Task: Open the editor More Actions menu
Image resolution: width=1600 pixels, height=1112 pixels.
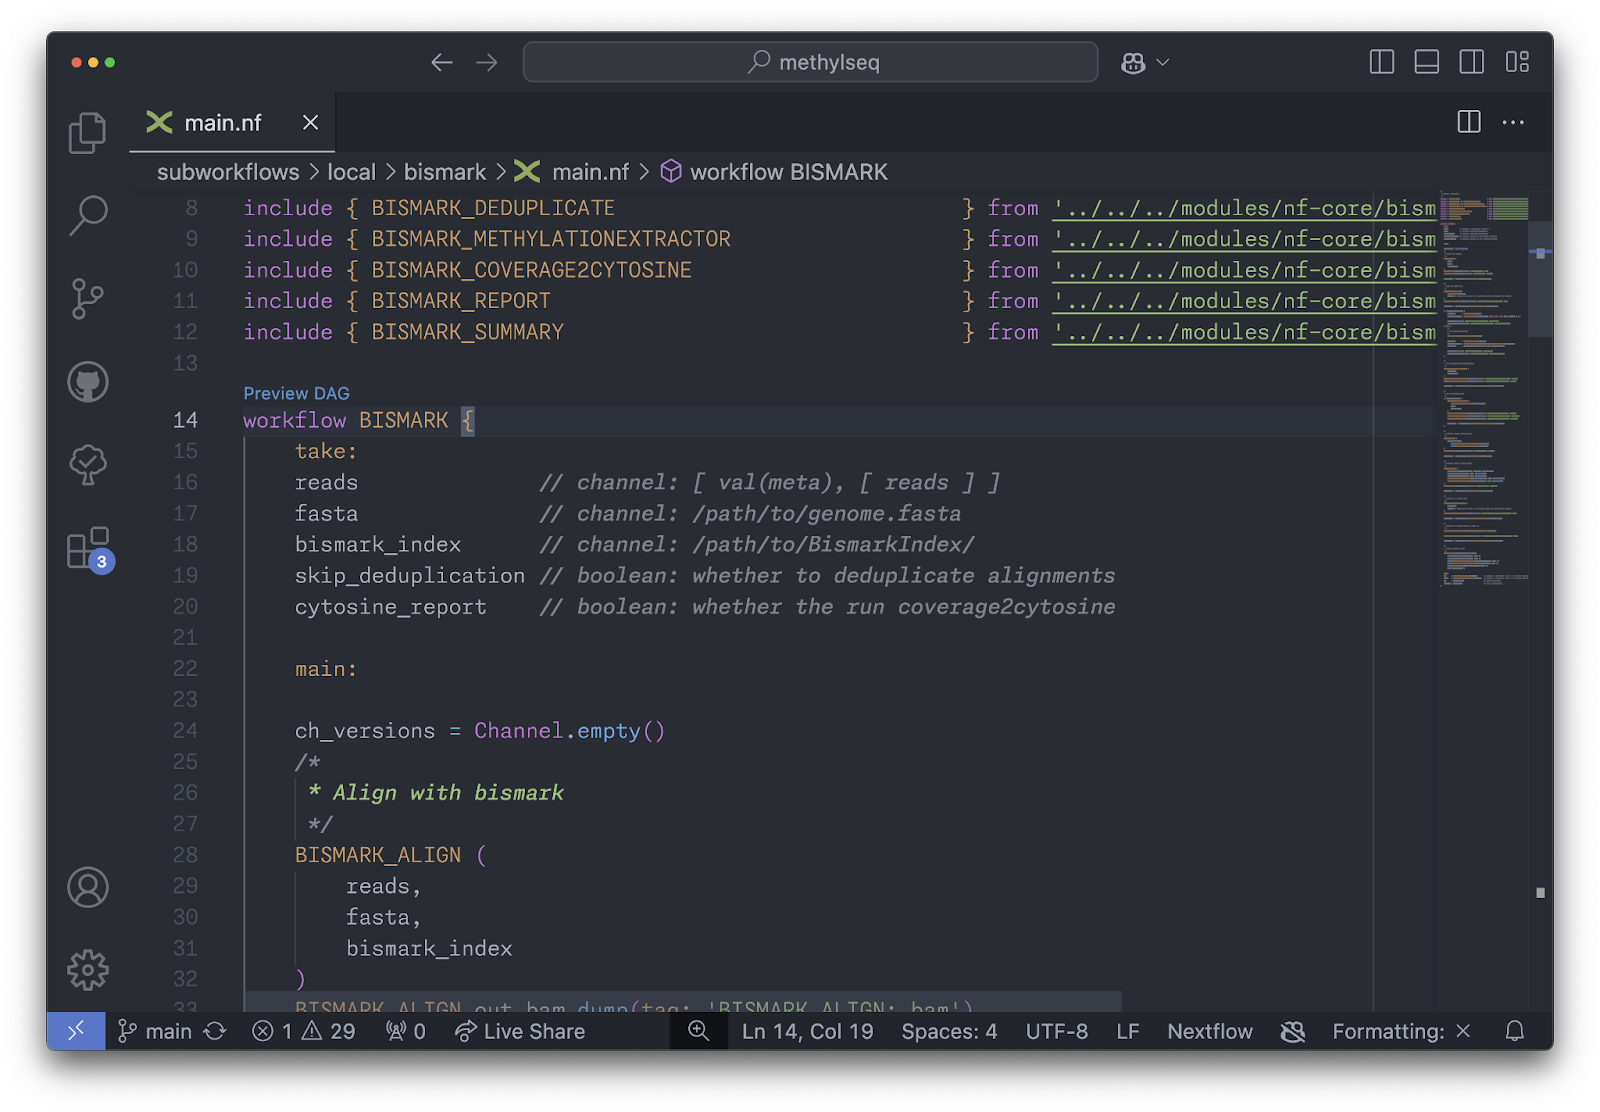Action: (1513, 122)
